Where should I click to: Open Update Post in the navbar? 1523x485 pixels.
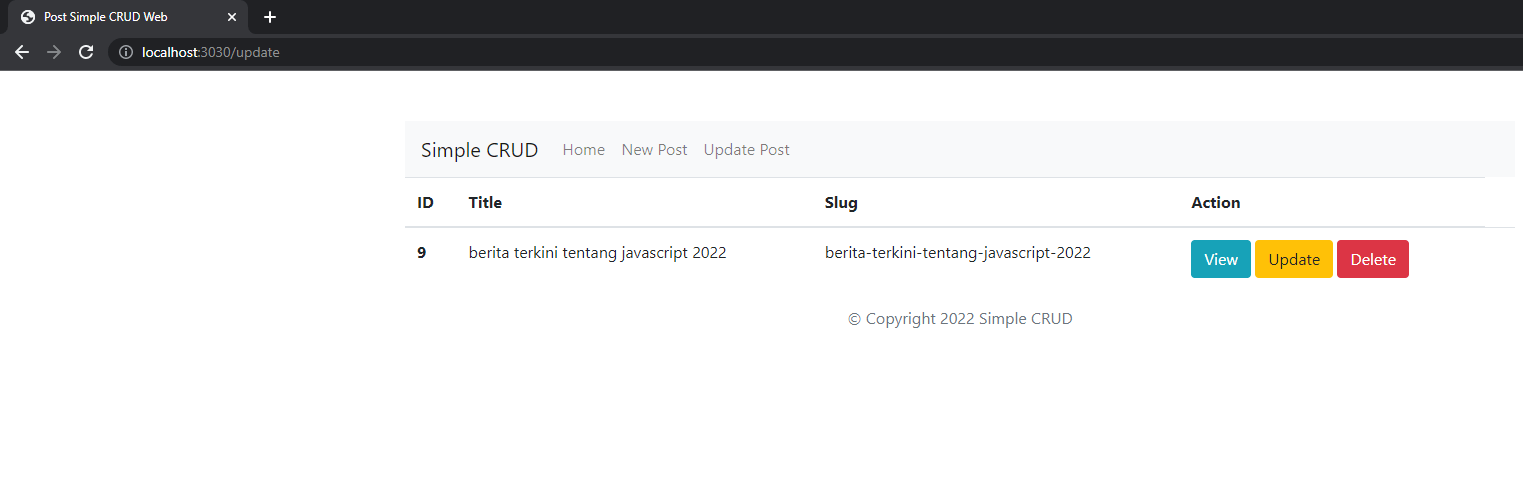[x=747, y=150]
